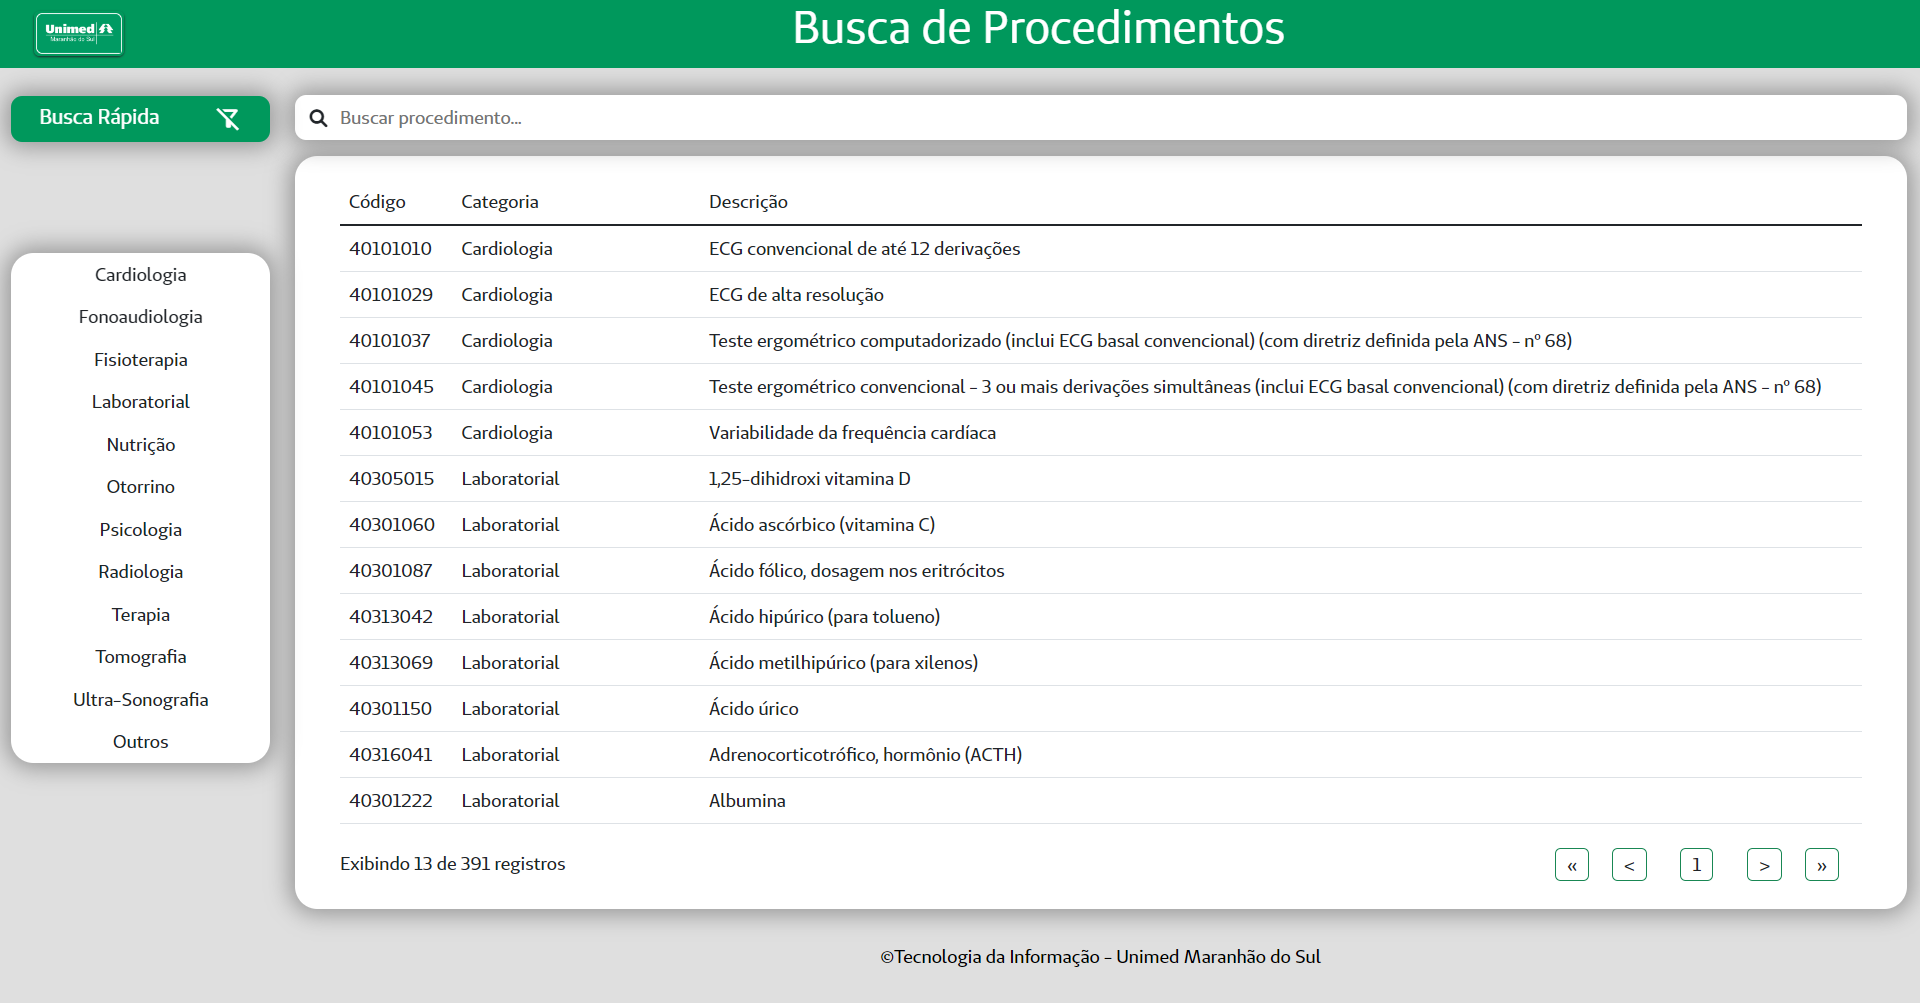Select page number 1
This screenshot has height=1003, width=1920.
pos(1696,865)
